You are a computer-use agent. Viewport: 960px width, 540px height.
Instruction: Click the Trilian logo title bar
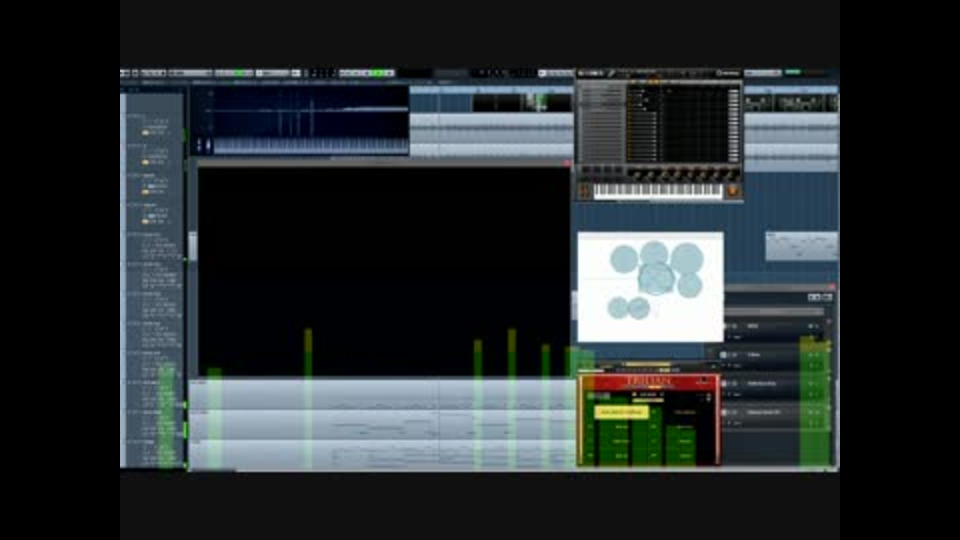tap(649, 382)
